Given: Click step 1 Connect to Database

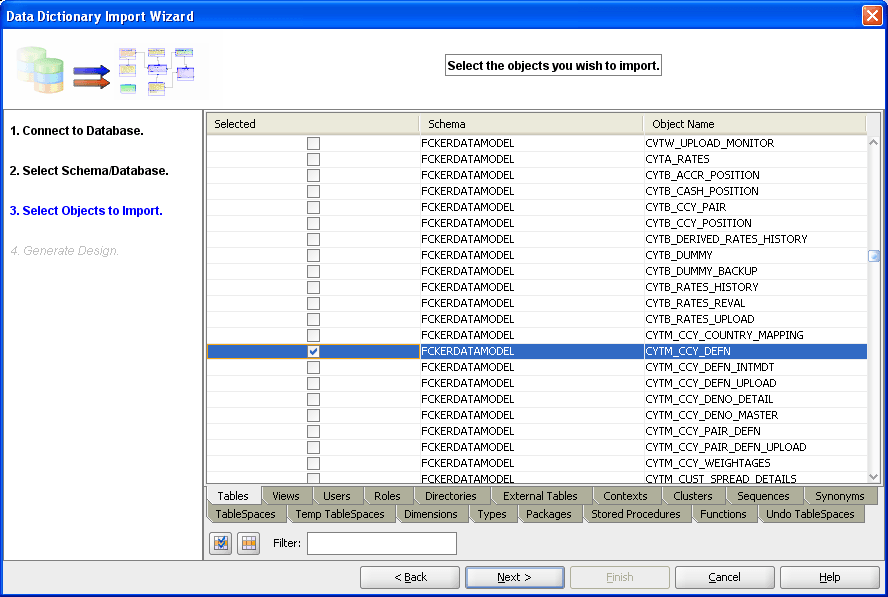Looking at the screenshot, I should 76,131.
